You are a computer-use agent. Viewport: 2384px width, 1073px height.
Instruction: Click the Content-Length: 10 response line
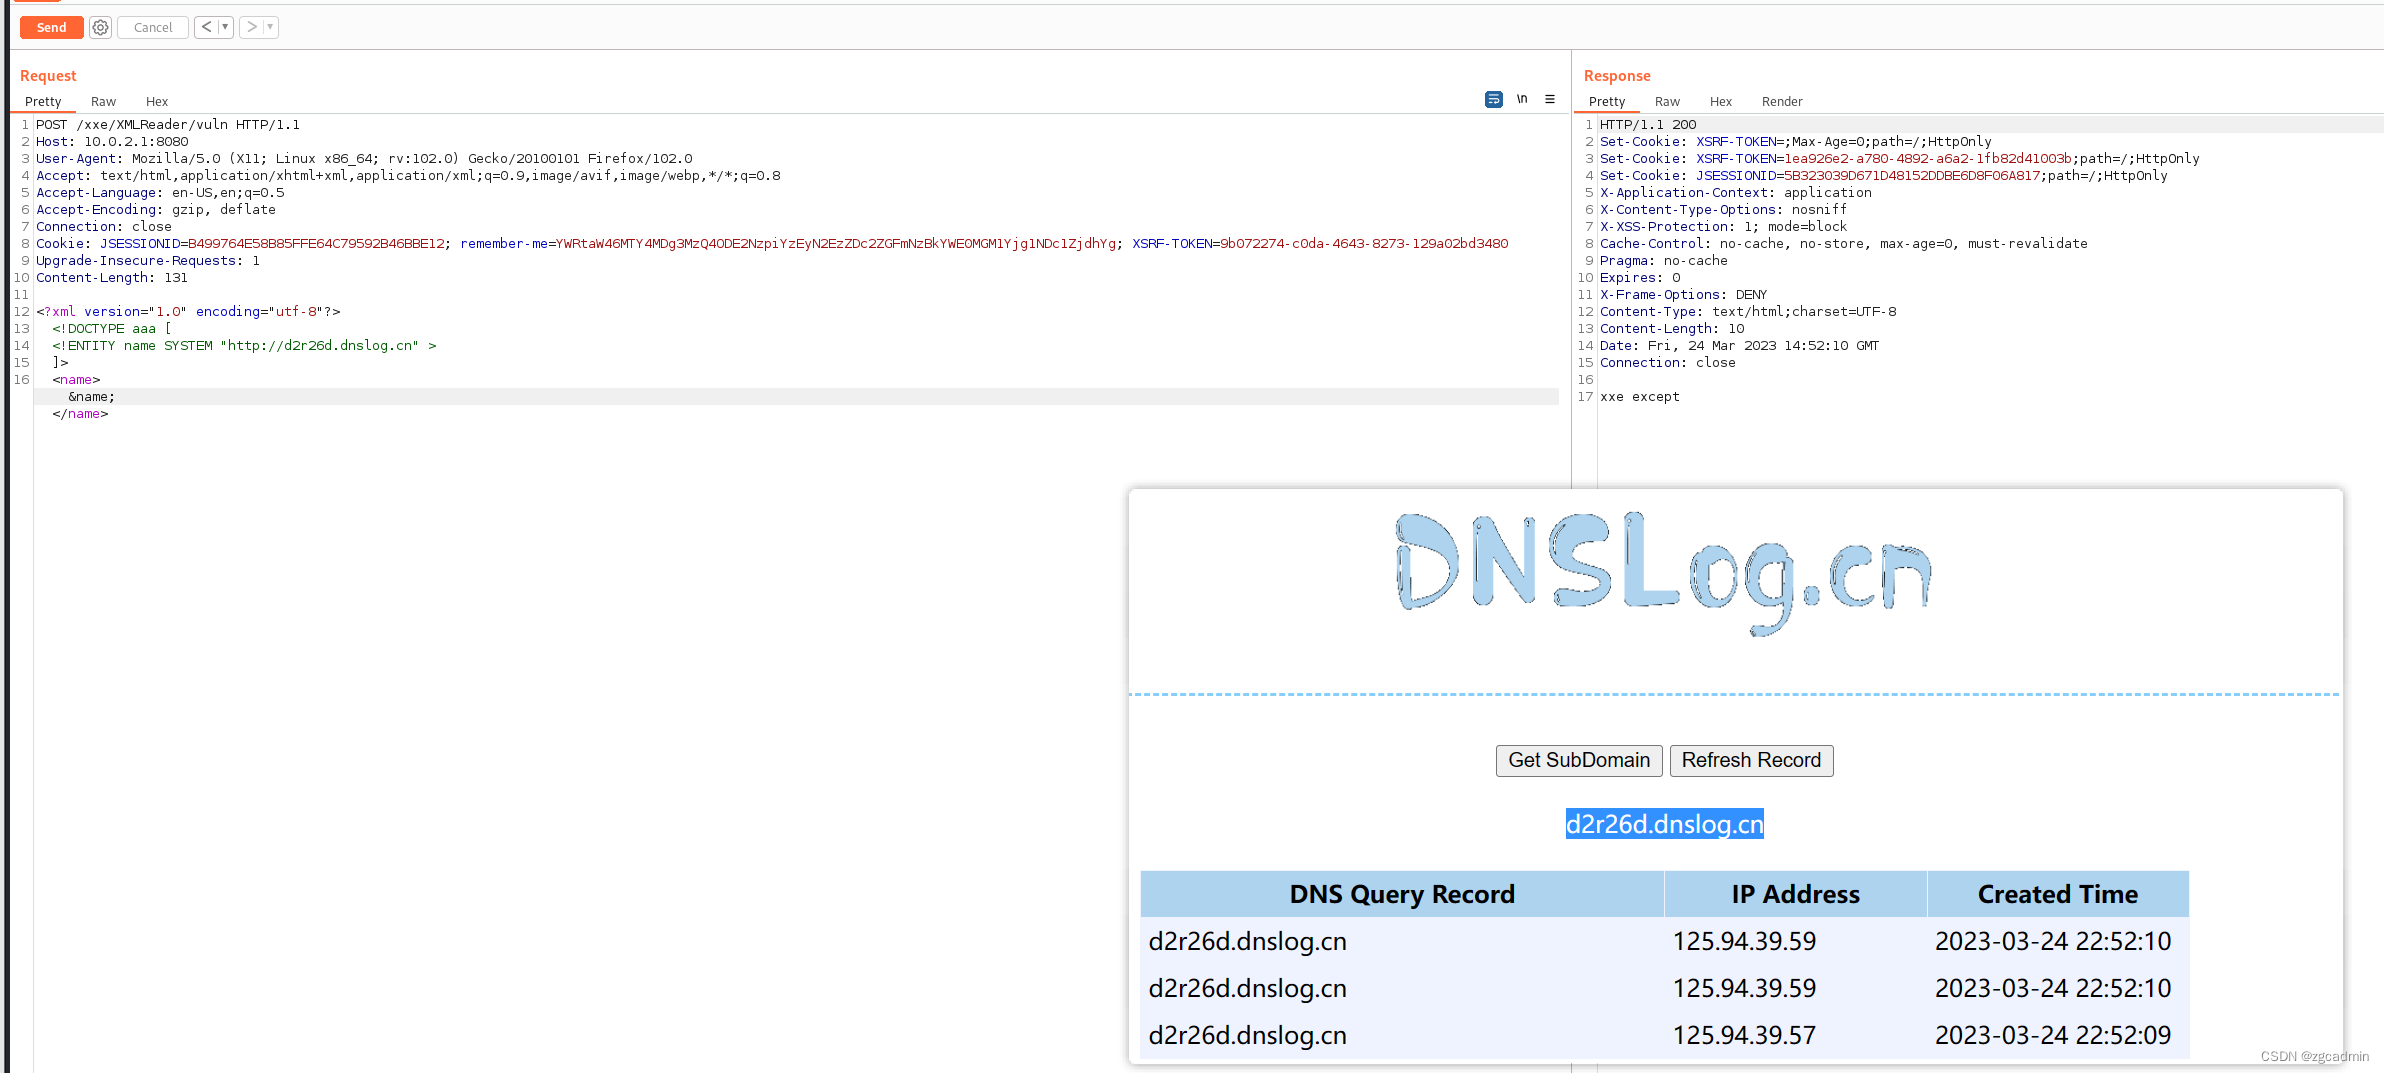1672,329
